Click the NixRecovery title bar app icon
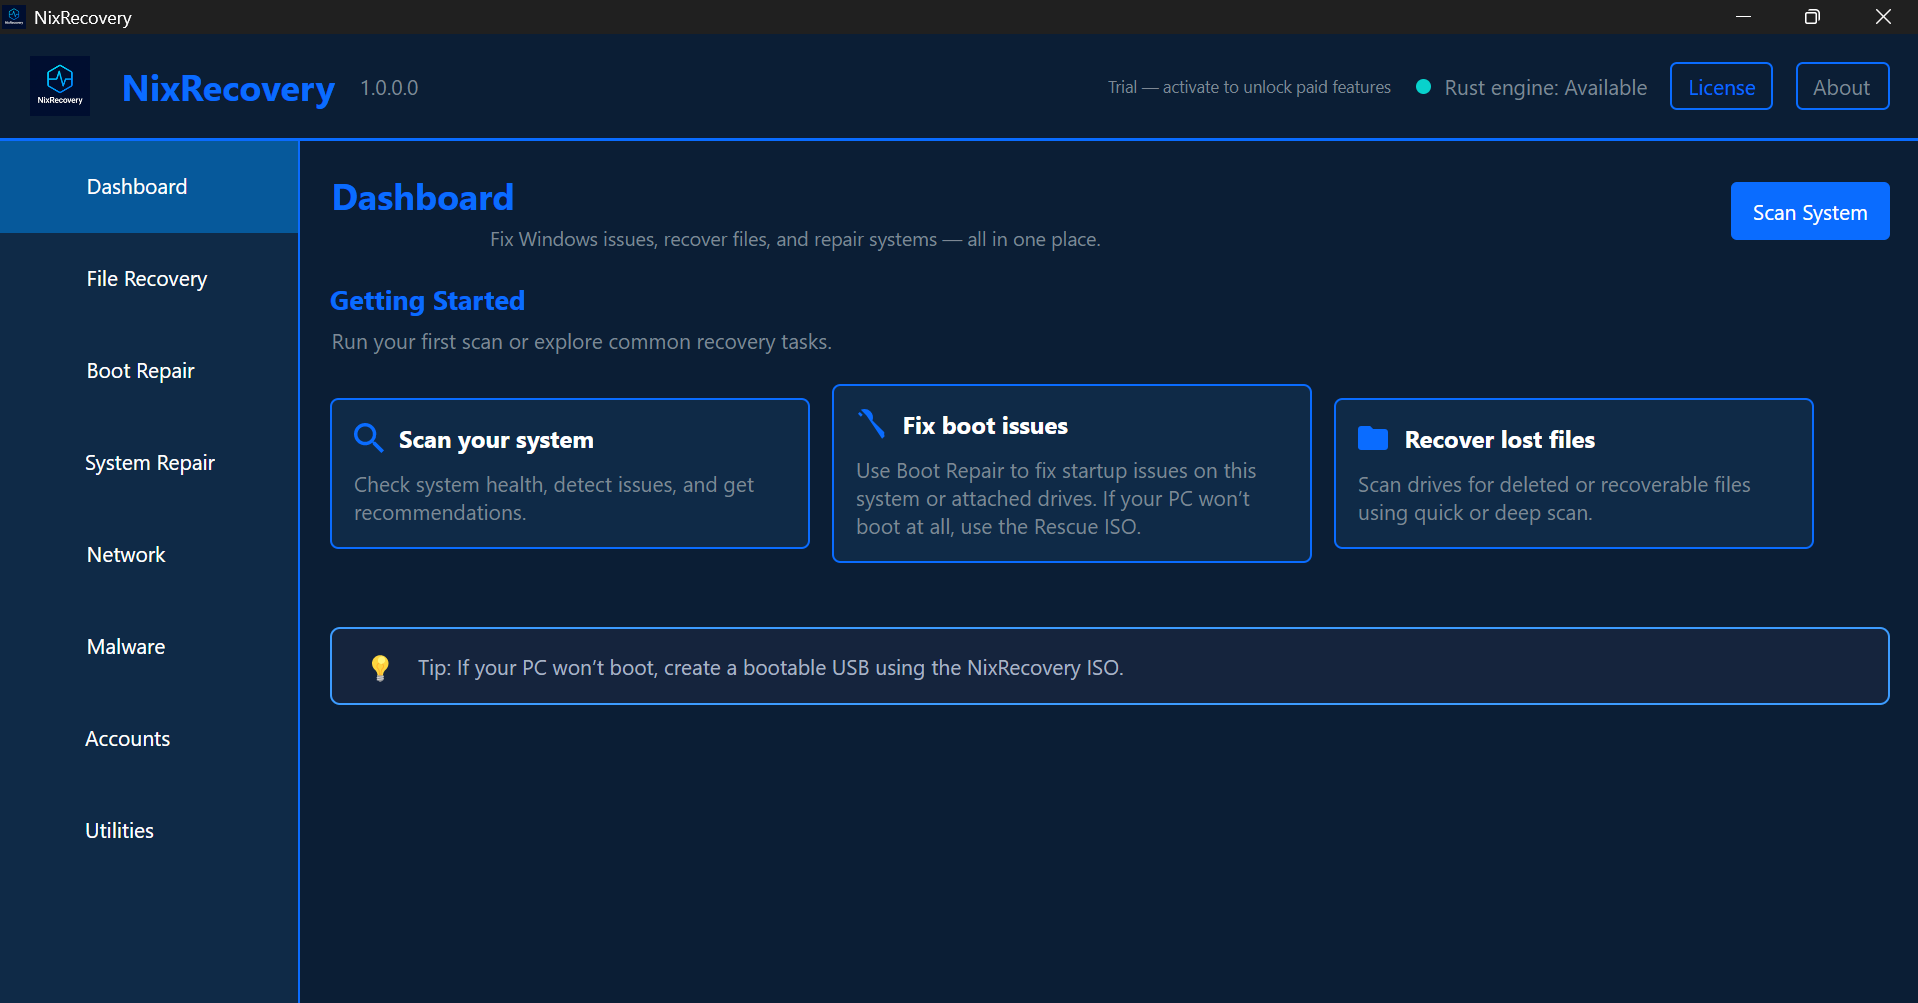Screen dimensions: 1918x1003 coord(14,17)
